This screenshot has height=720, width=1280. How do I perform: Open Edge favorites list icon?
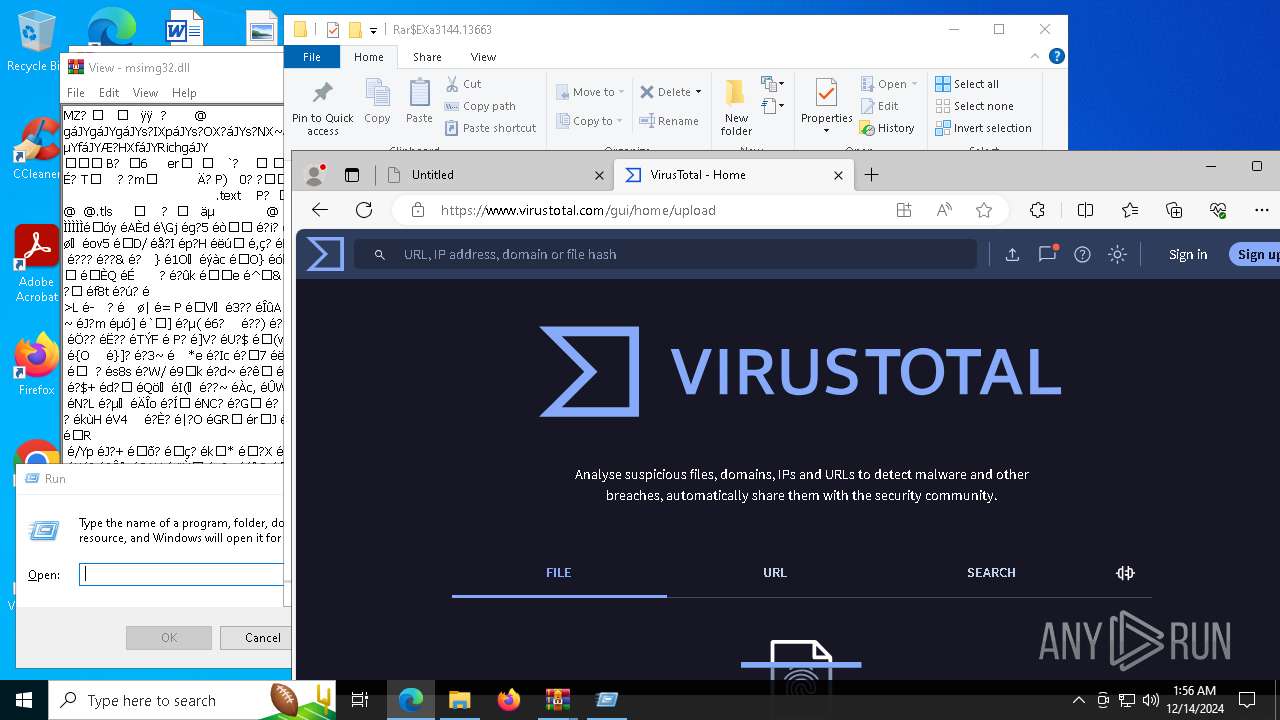coord(1130,210)
